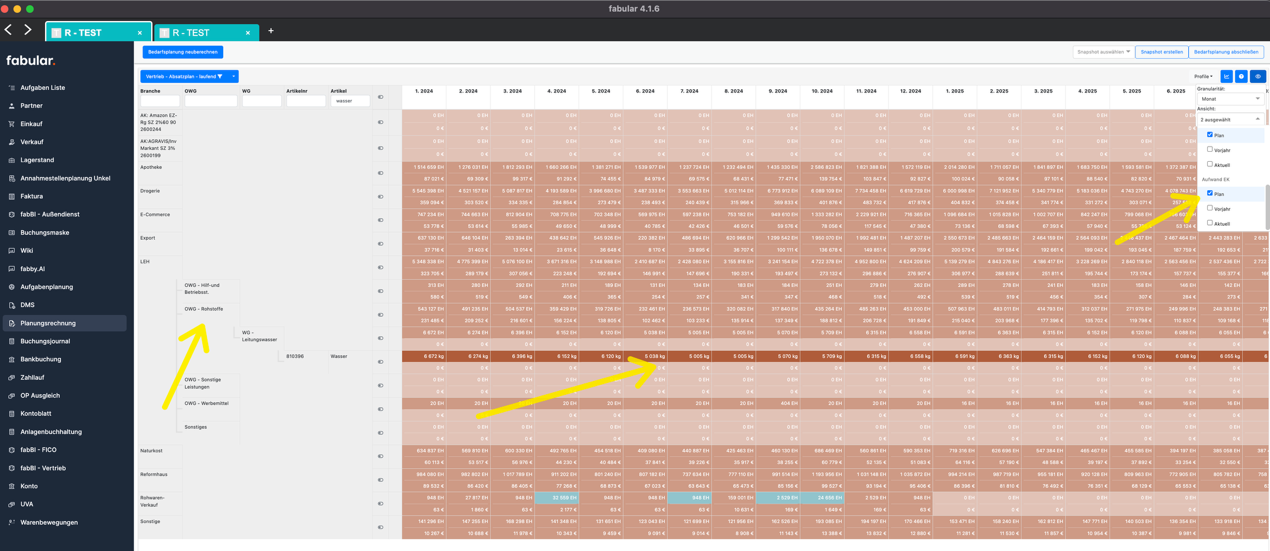Screen dimensions: 1270x551
Task: Navigate forward with the right arrow
Action: 27,31
